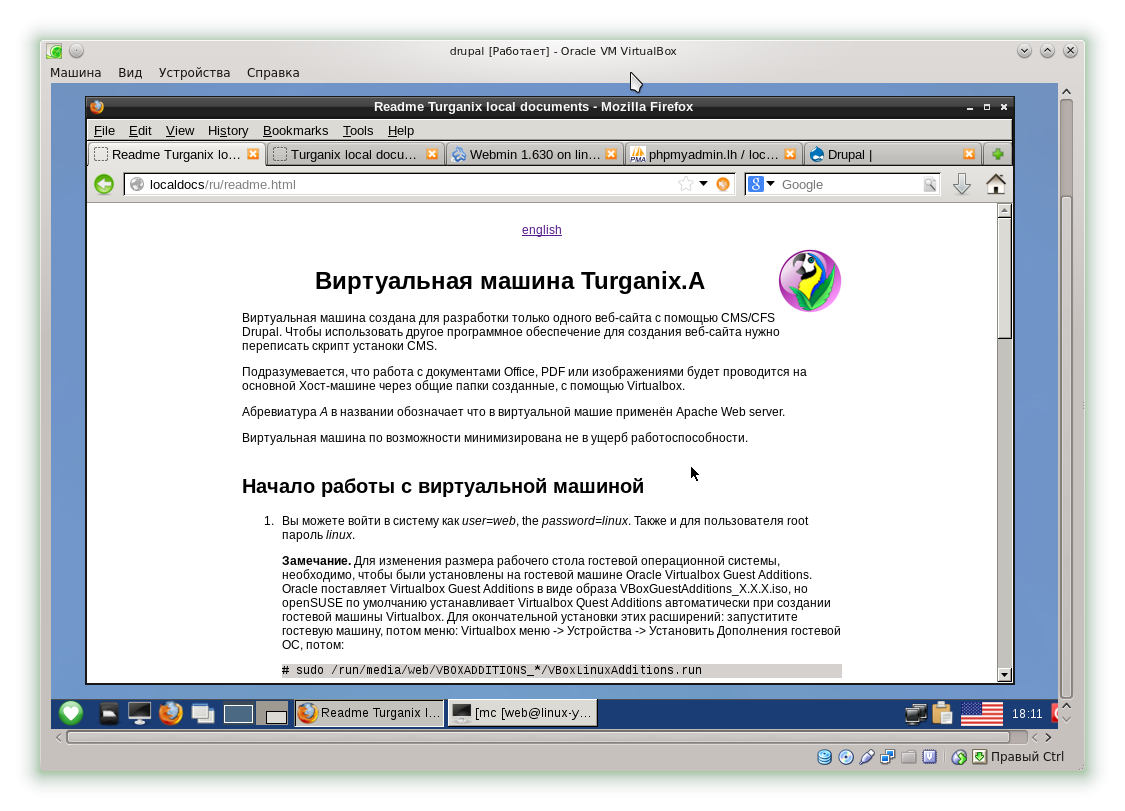
Task: Click VirtualBox USB status icon
Action: click(x=867, y=756)
